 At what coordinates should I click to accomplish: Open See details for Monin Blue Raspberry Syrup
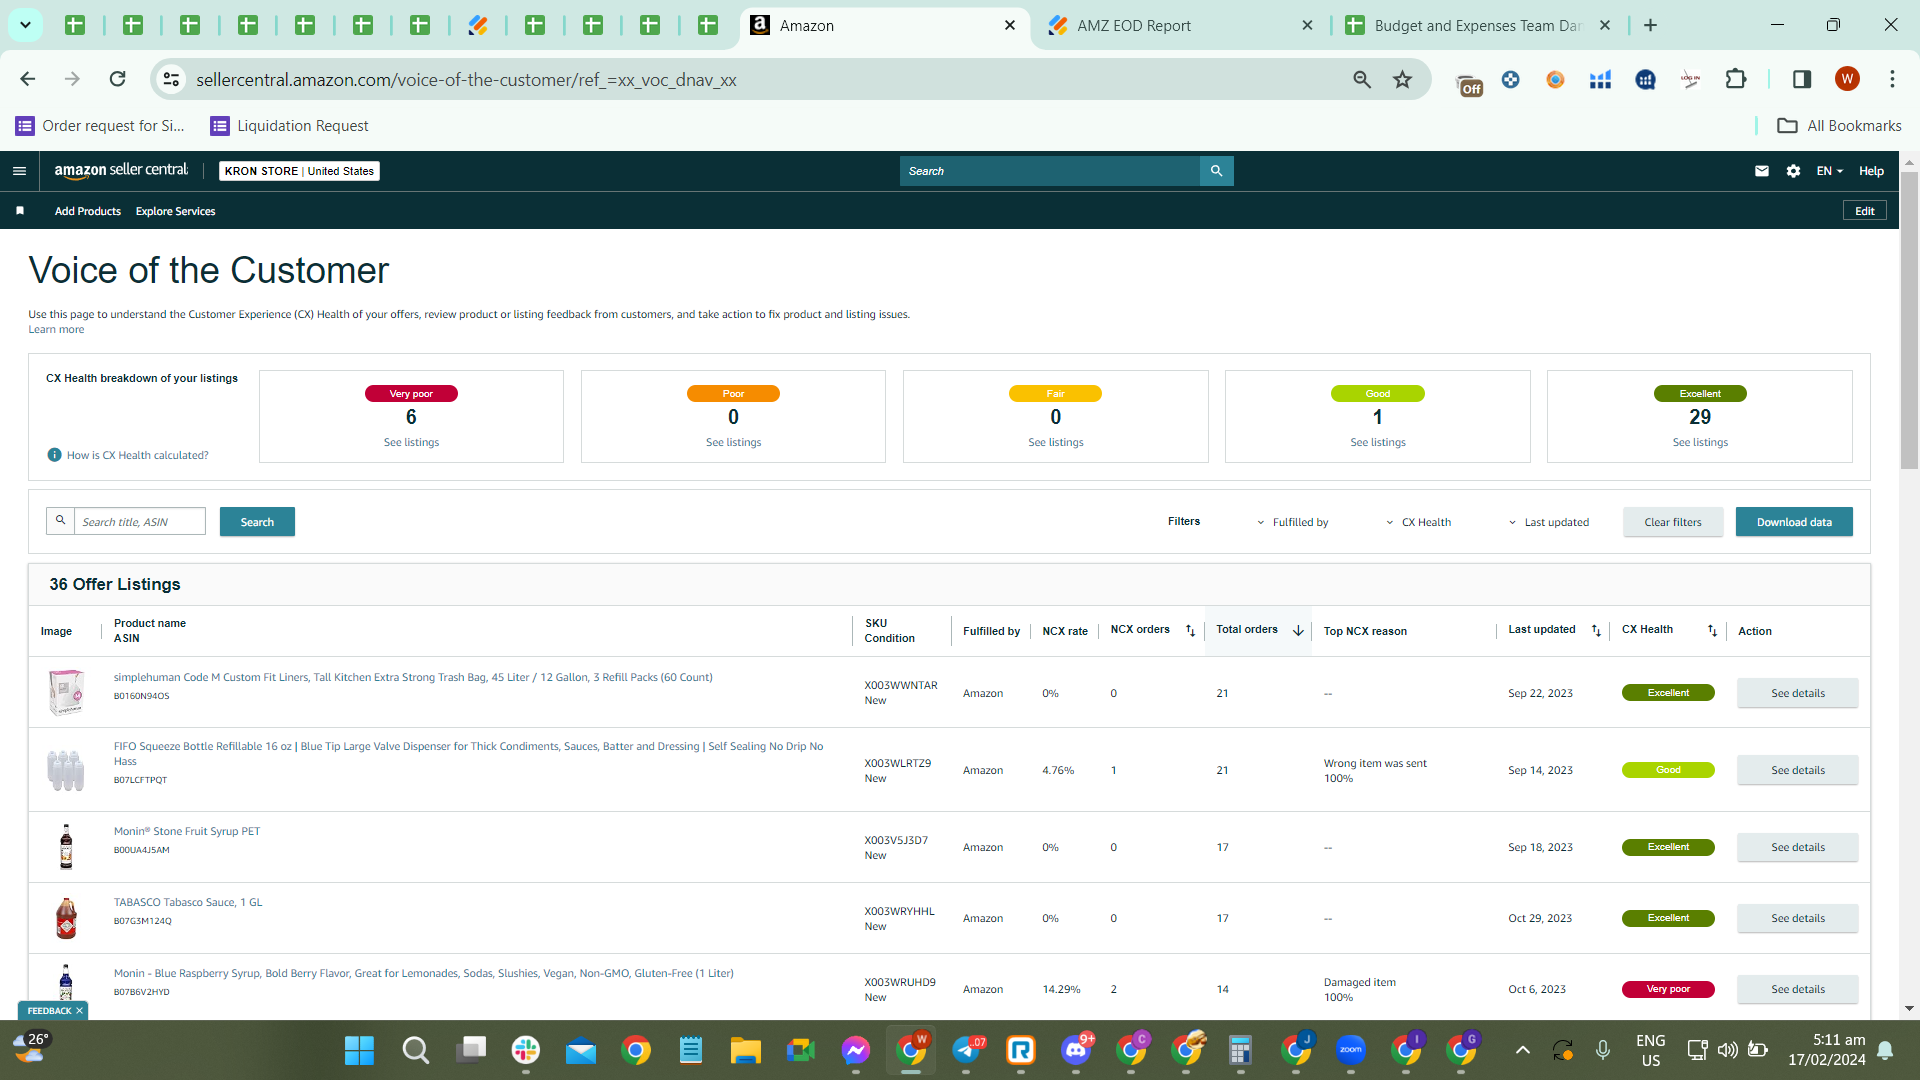1798,989
